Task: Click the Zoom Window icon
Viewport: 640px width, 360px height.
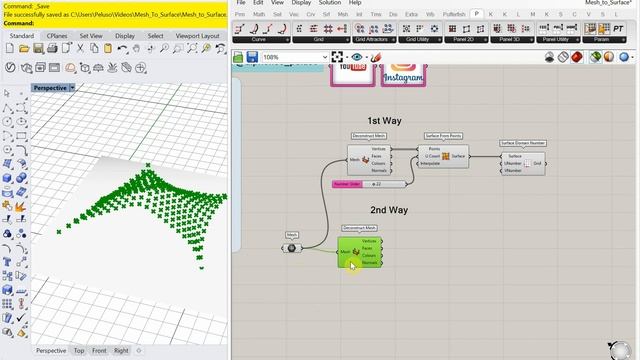Action: (x=178, y=49)
